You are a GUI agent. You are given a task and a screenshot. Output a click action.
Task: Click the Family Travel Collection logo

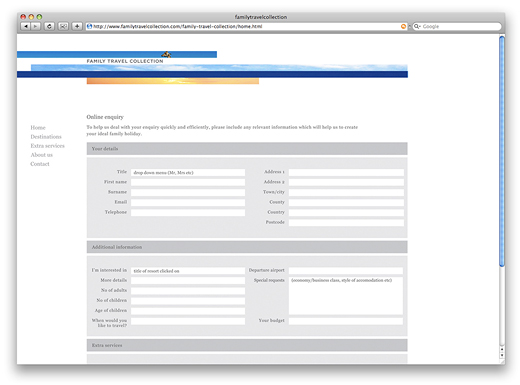(x=125, y=61)
